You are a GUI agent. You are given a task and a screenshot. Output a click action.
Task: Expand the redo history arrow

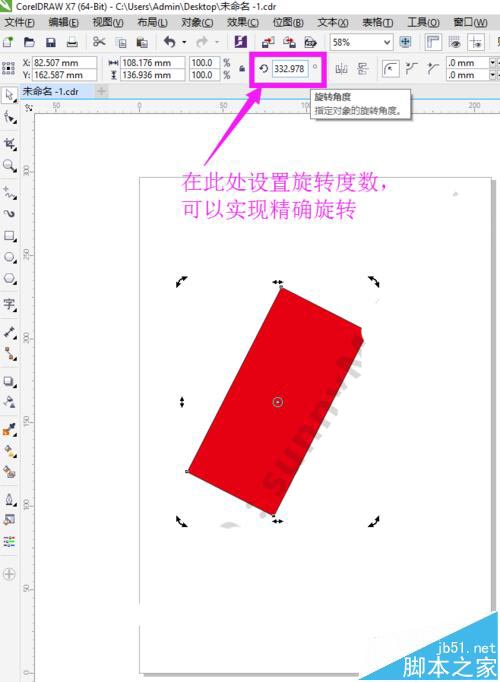point(217,42)
